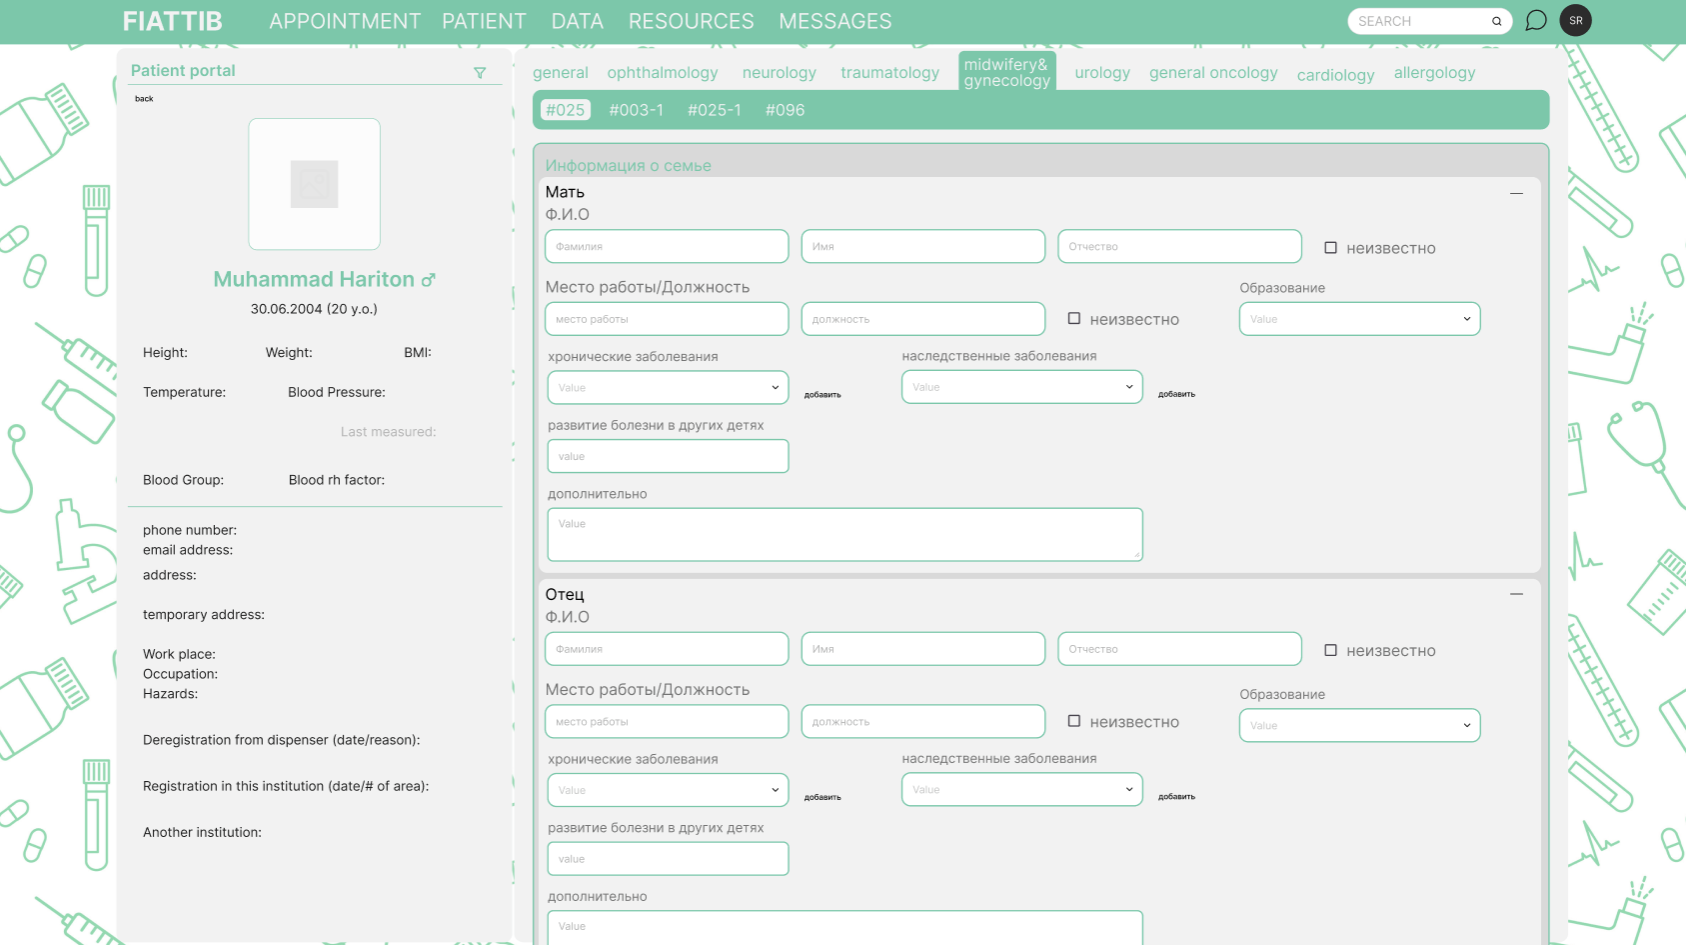Check неизвестно for mother's workplace
This screenshot has height=945, width=1686.
1074,318
